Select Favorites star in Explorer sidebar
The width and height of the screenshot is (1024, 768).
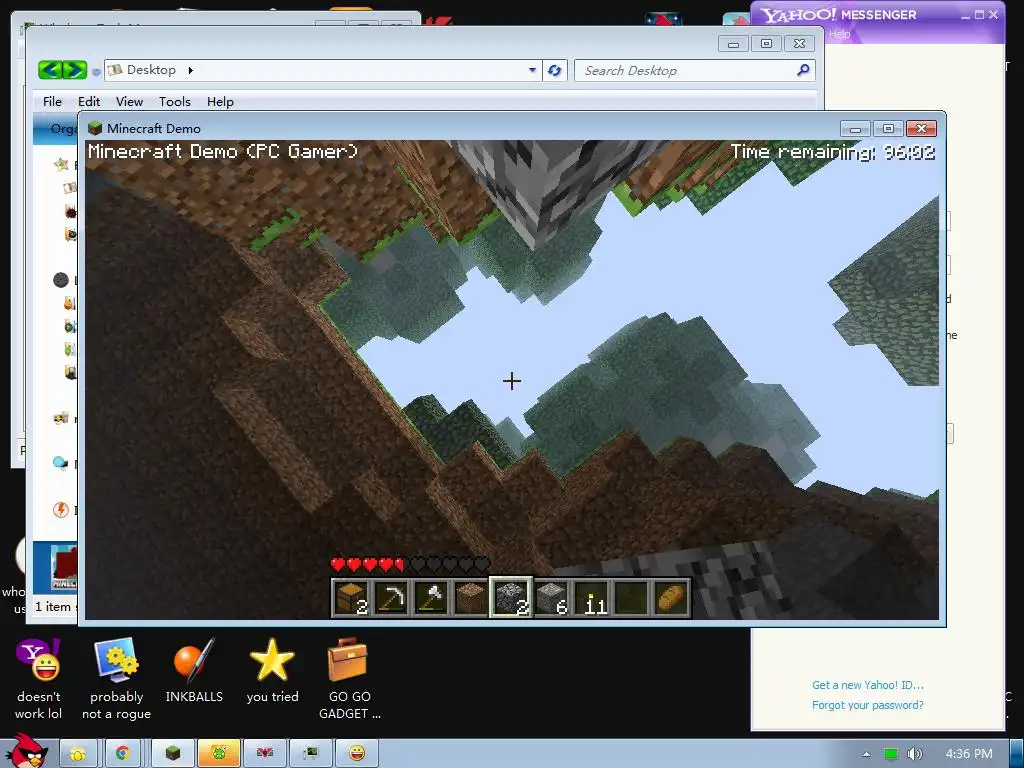point(61,164)
